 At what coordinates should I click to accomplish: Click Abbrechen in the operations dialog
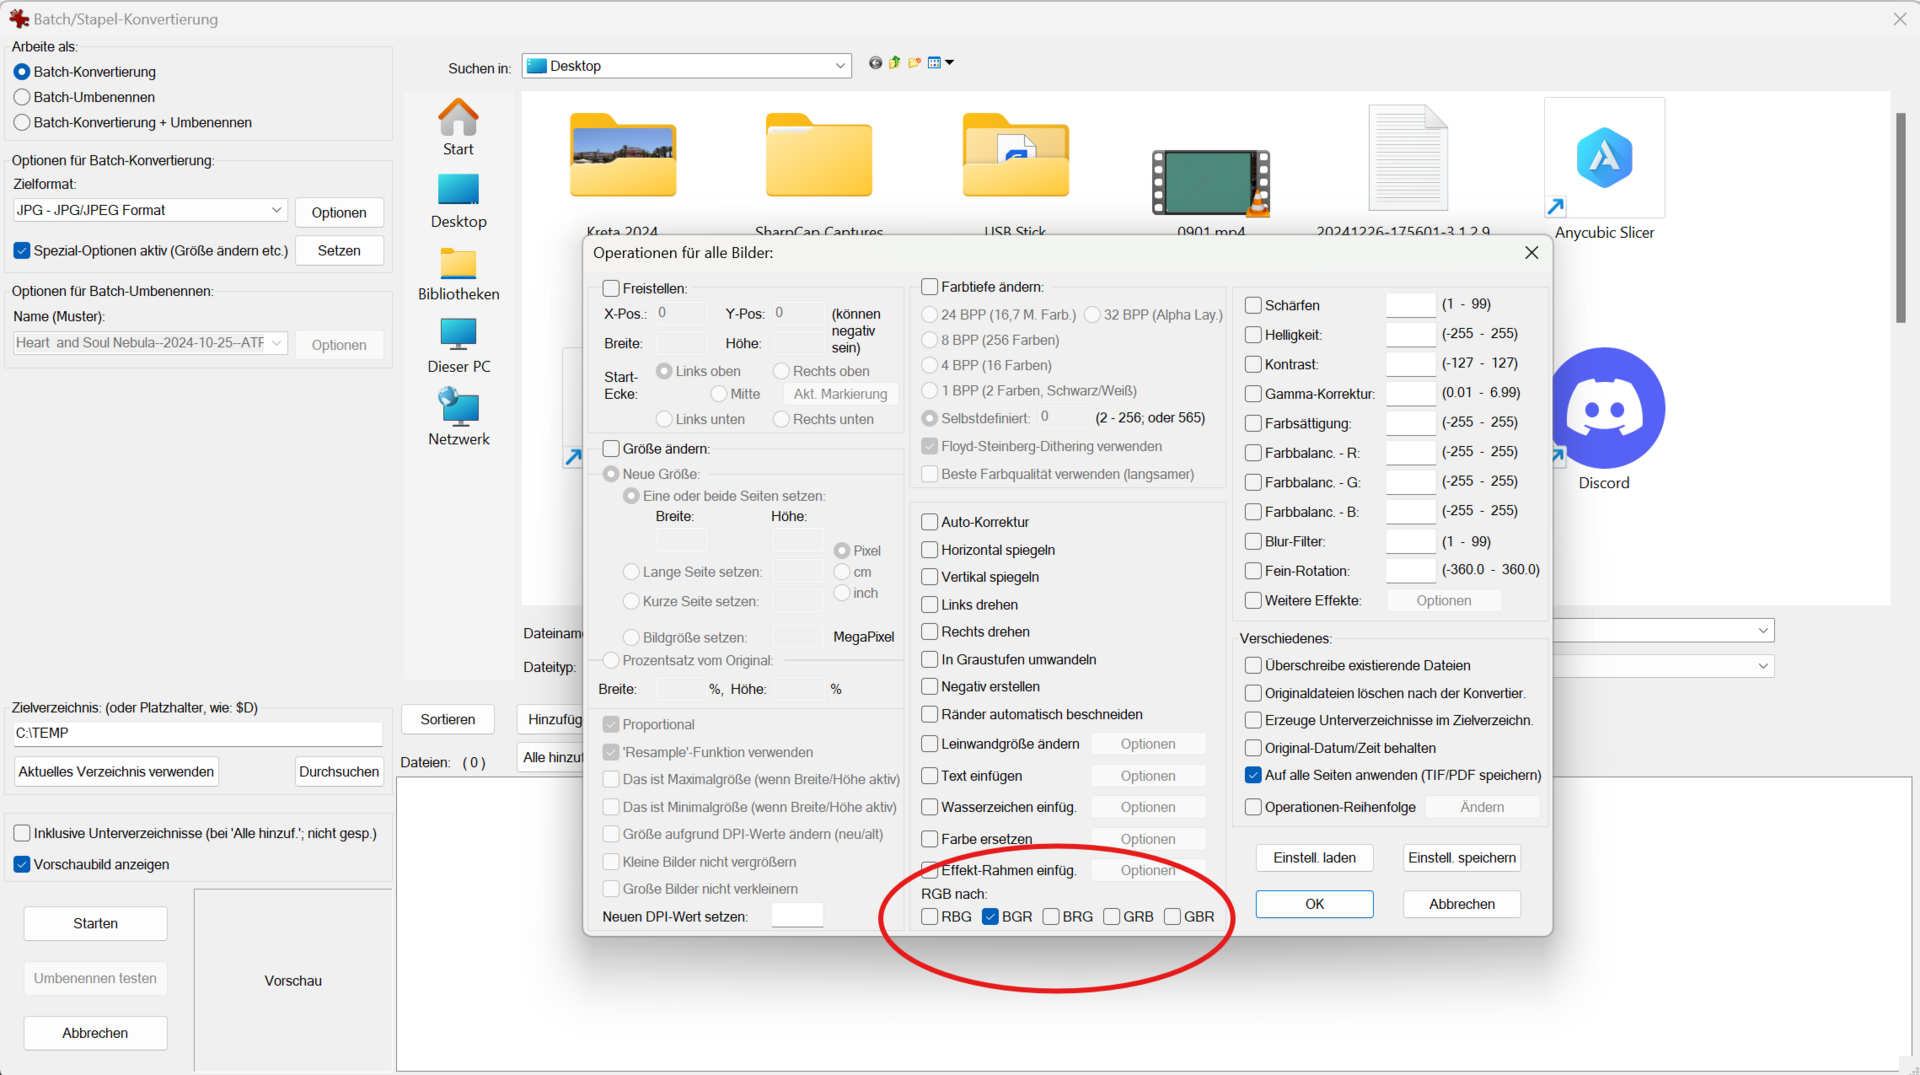pos(1461,904)
